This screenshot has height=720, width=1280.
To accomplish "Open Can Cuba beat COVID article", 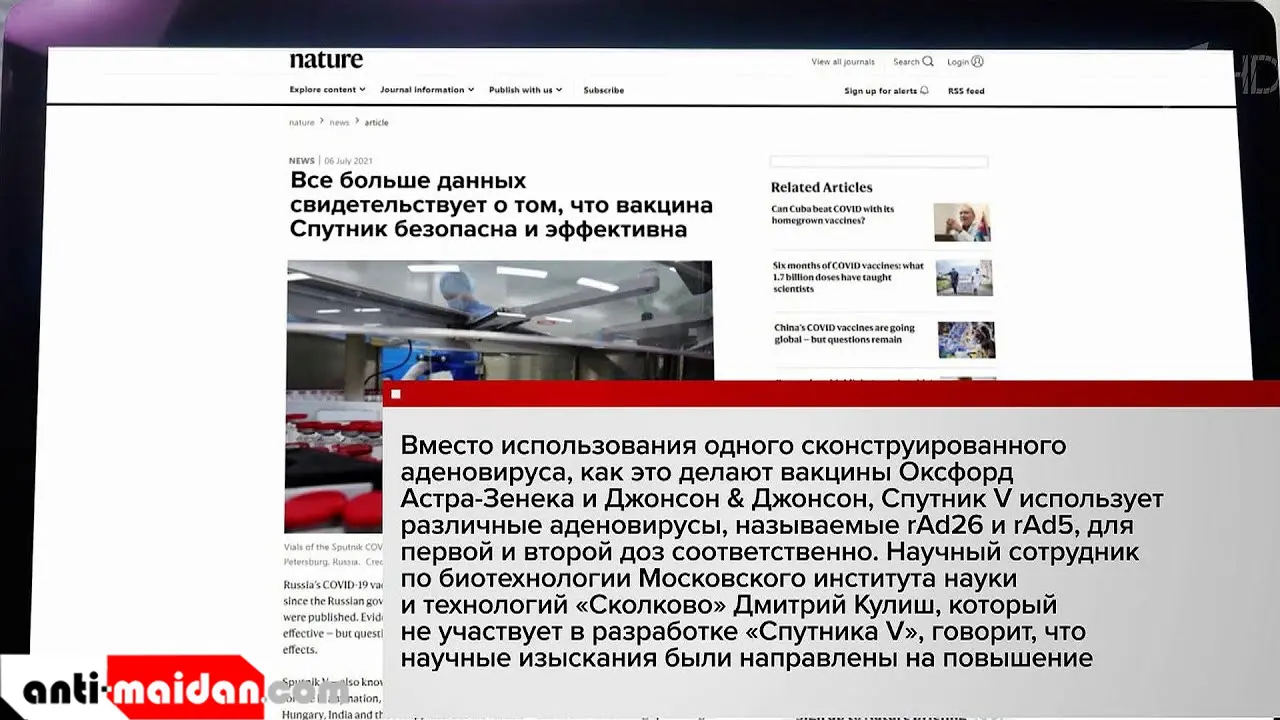I will click(x=832, y=215).
